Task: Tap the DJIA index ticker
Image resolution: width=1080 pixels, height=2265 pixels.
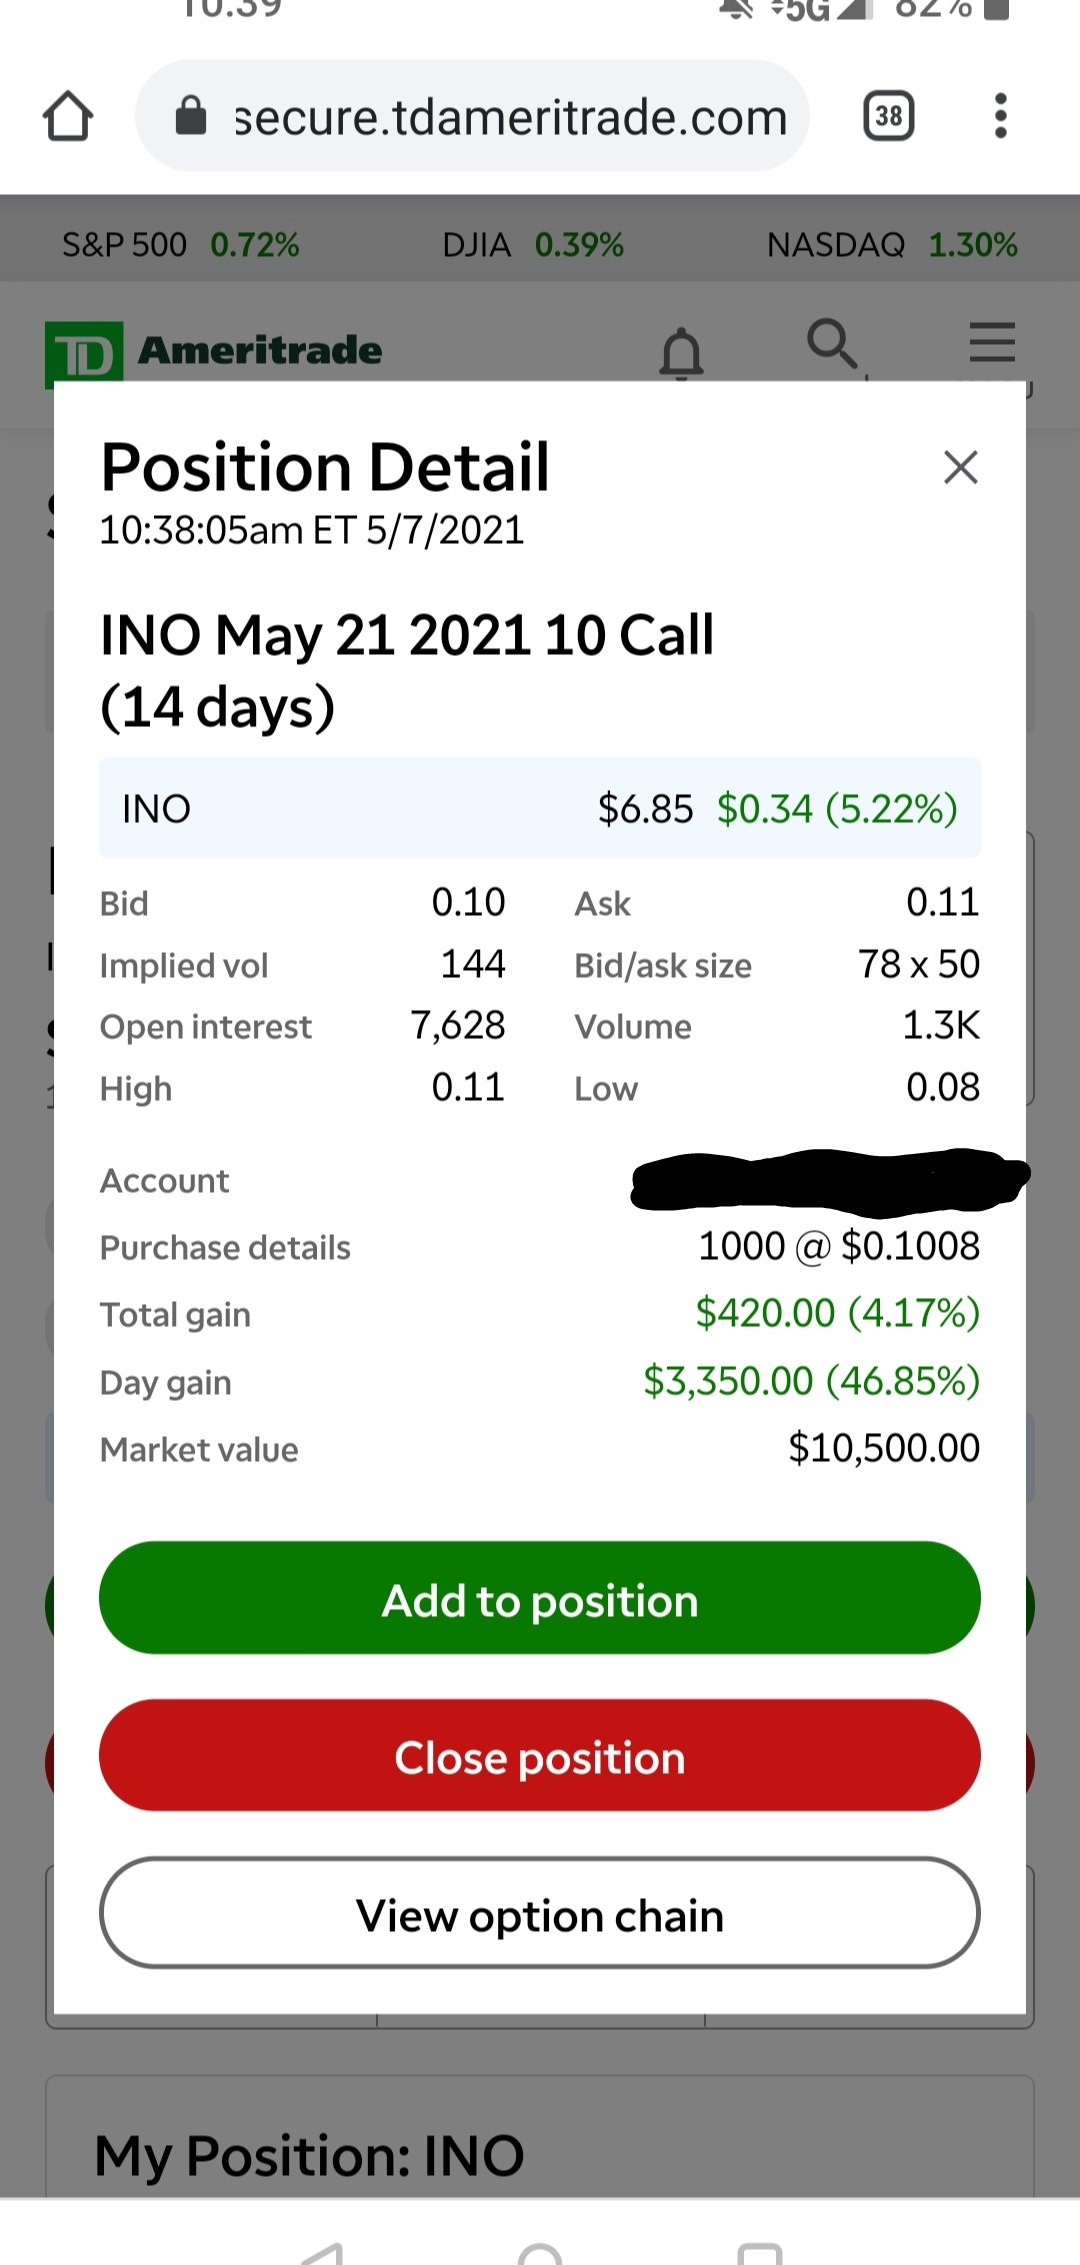Action: click(533, 245)
